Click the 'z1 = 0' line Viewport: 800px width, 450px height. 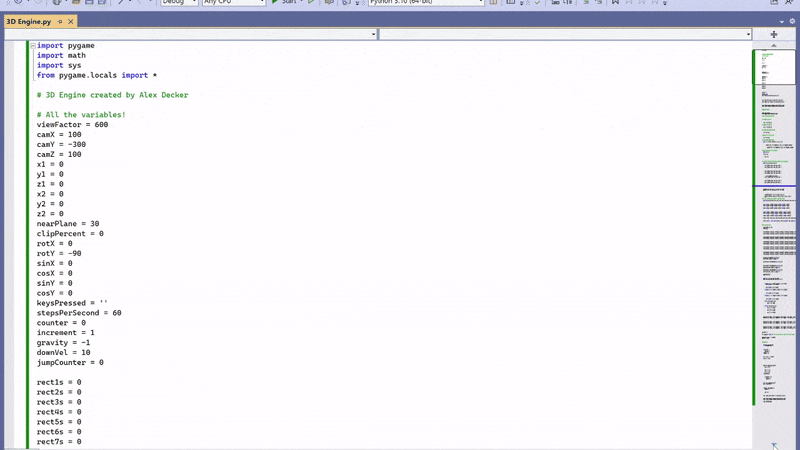click(50, 184)
